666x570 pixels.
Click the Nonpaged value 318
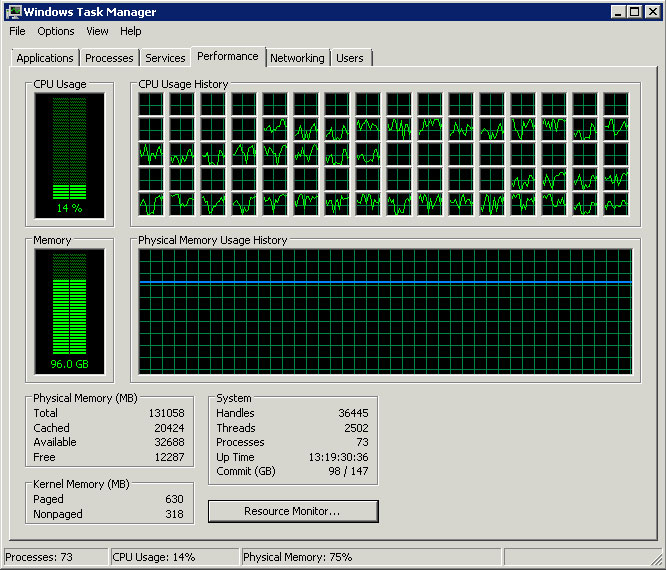(x=174, y=514)
